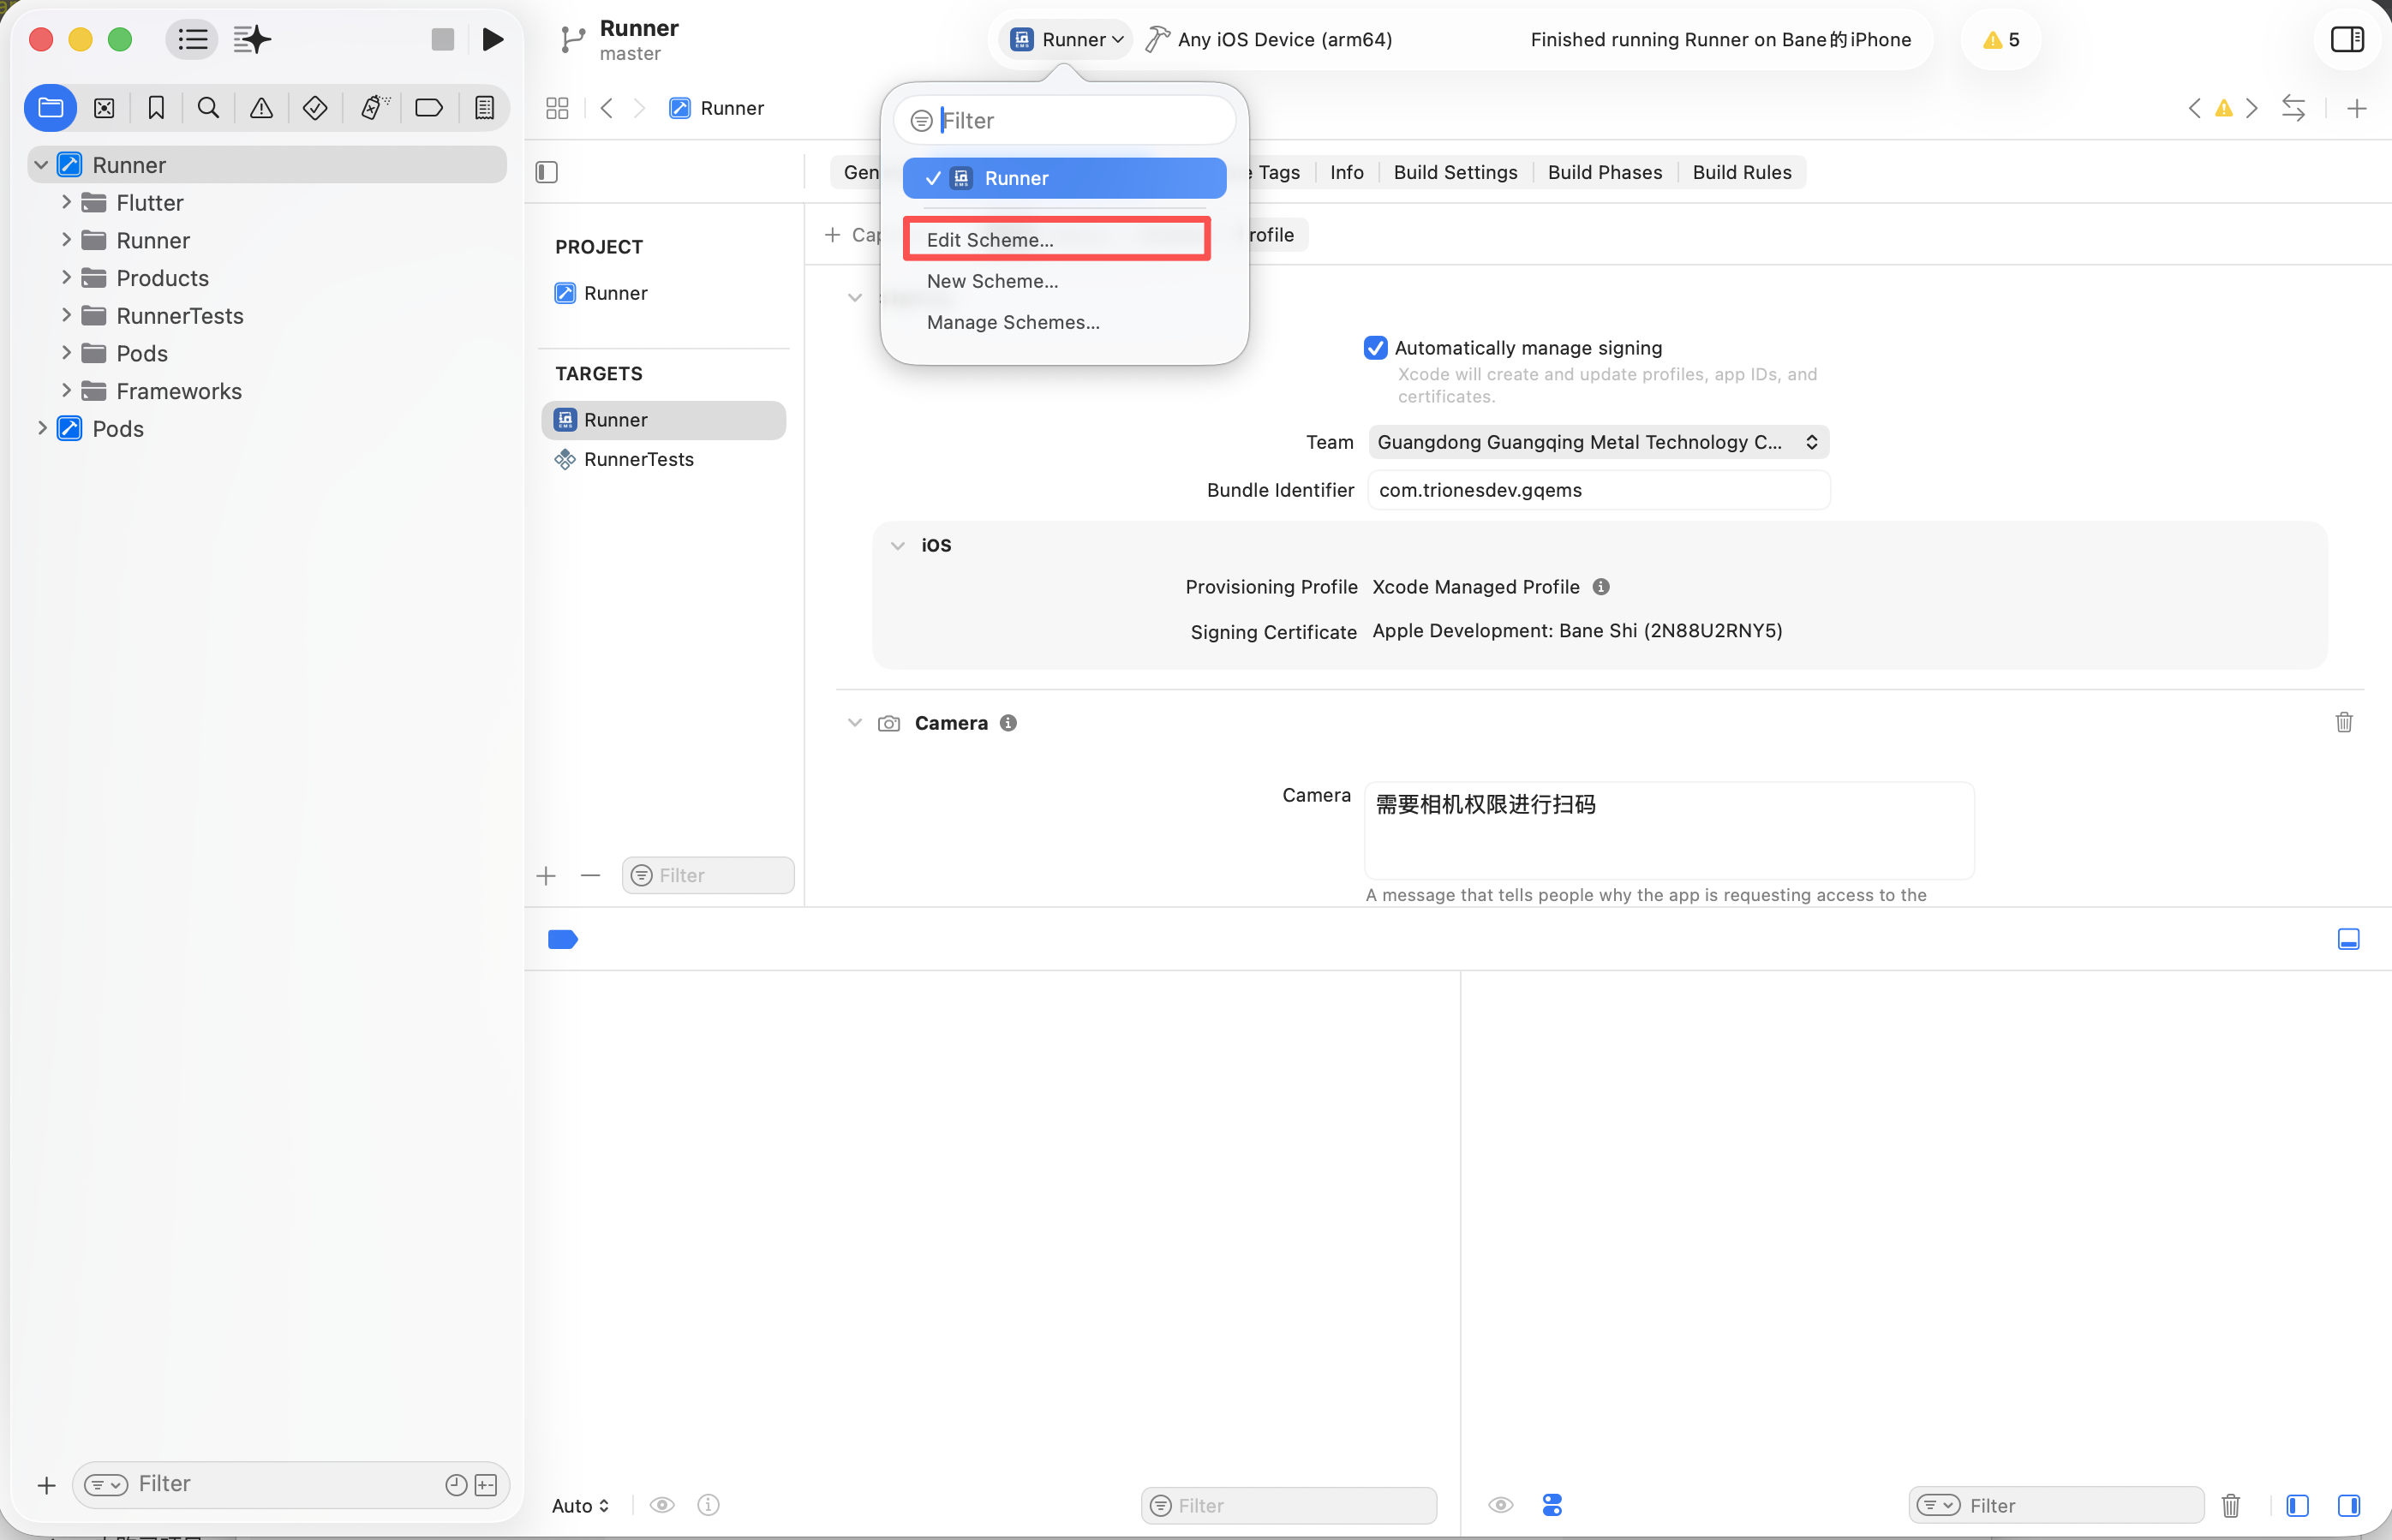Click the Run (play) button
2392x1540 pixels.
click(x=492, y=40)
